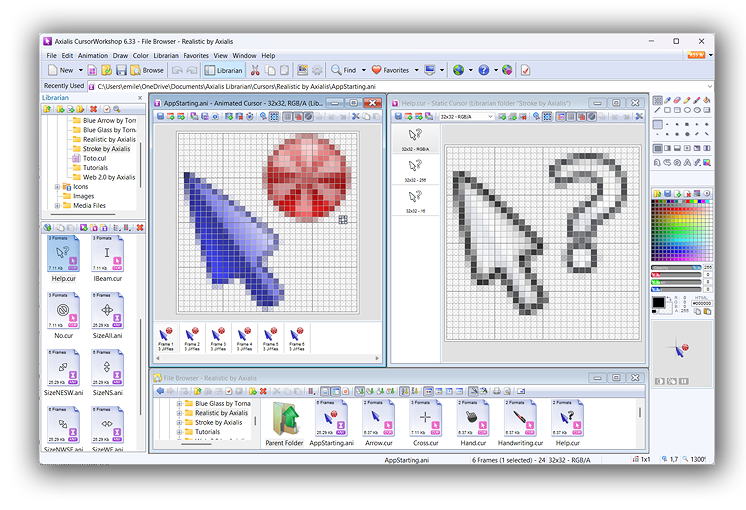Select the Paint Bucket fill tool

[x=706, y=101]
